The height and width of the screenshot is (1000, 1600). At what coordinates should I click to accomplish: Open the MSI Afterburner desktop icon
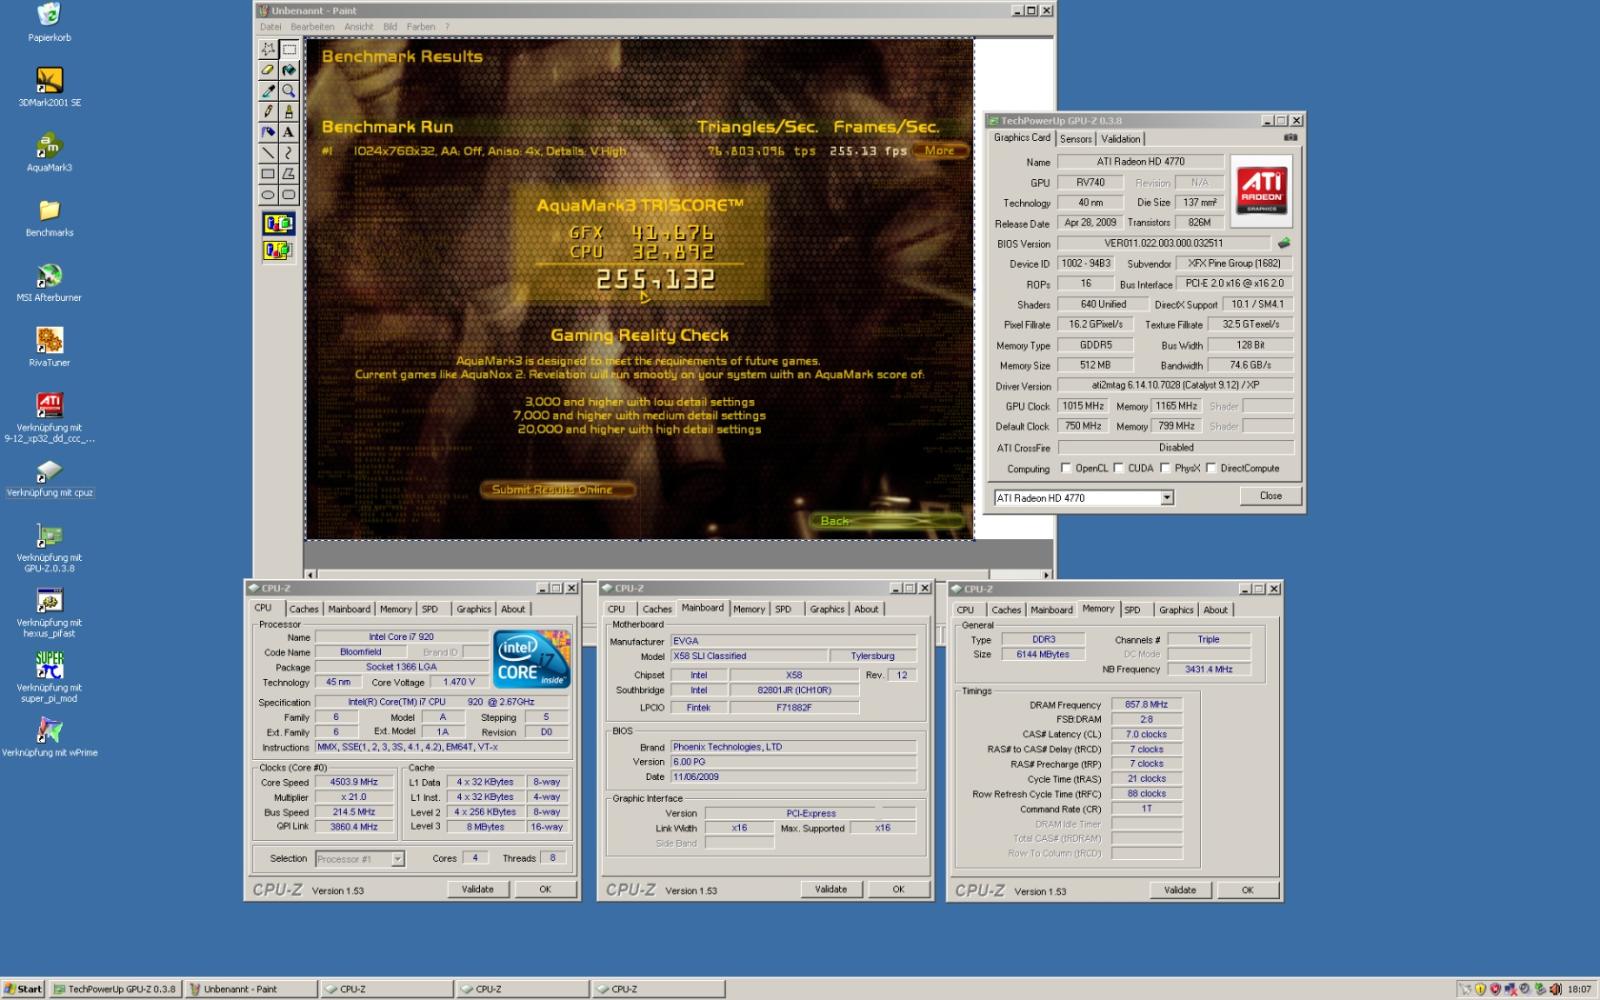(x=49, y=282)
